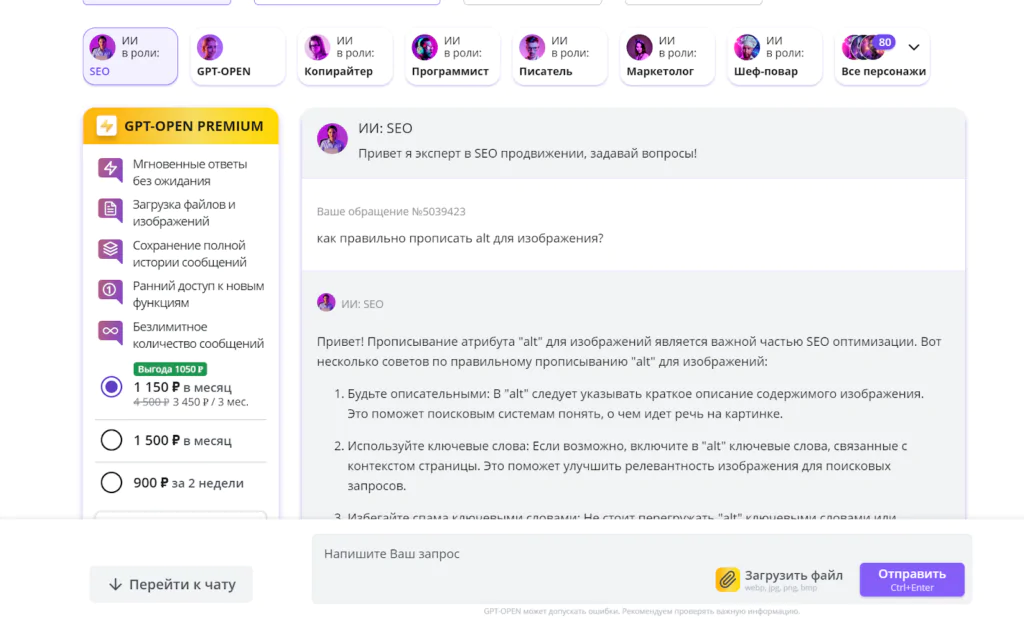Click the message history layers icon
Image resolution: width=1024 pixels, height=618 pixels.
(x=110, y=250)
